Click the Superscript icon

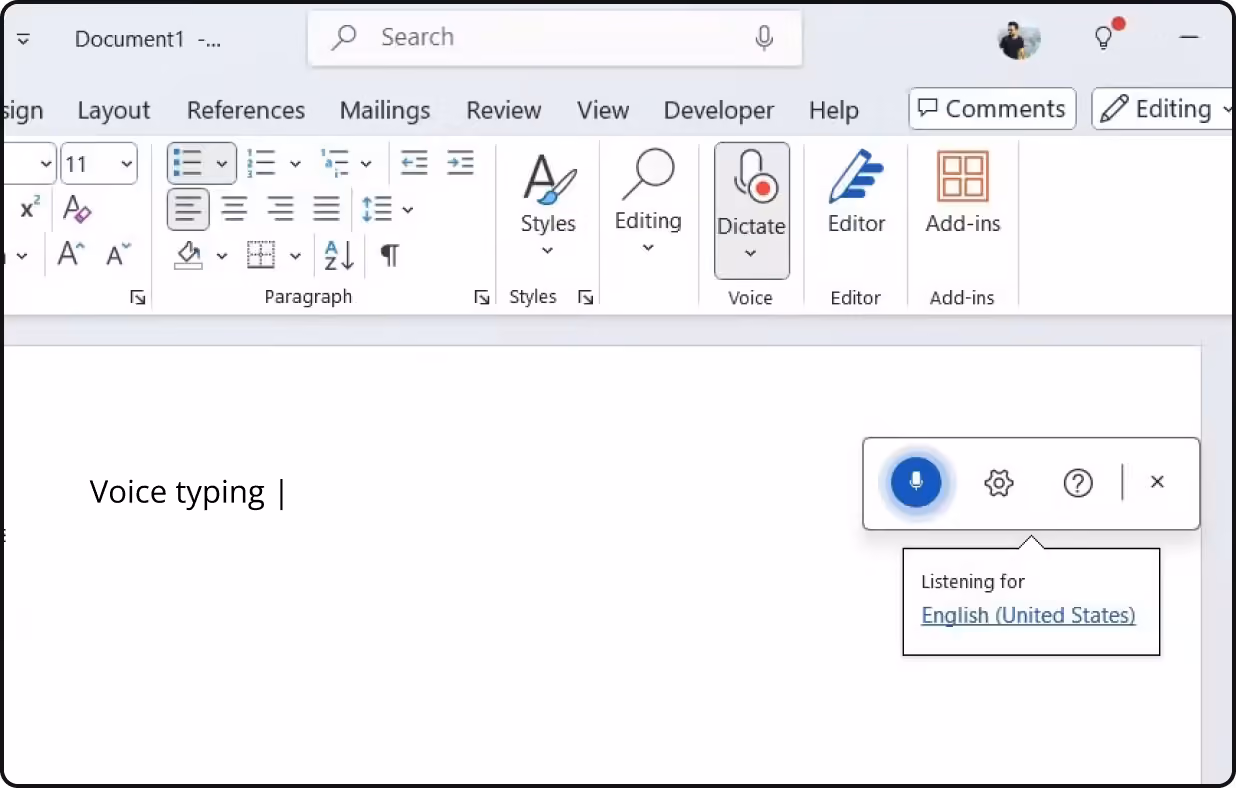30,208
